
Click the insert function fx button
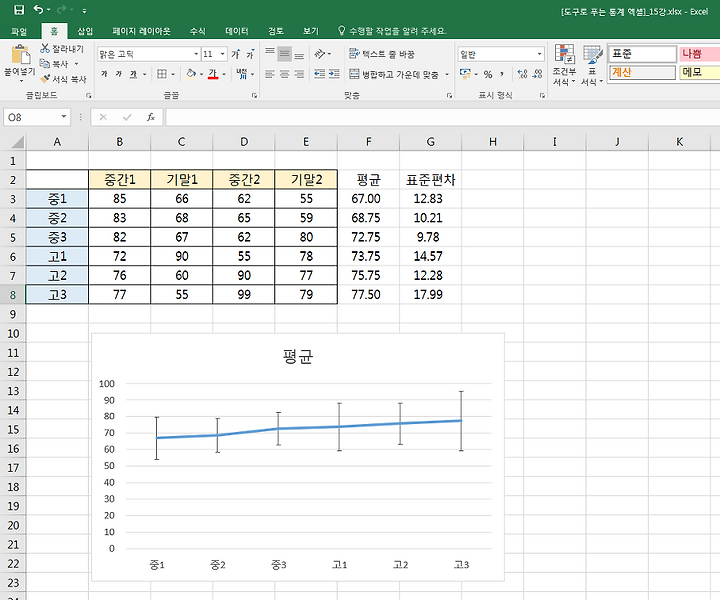pyautogui.click(x=151, y=117)
